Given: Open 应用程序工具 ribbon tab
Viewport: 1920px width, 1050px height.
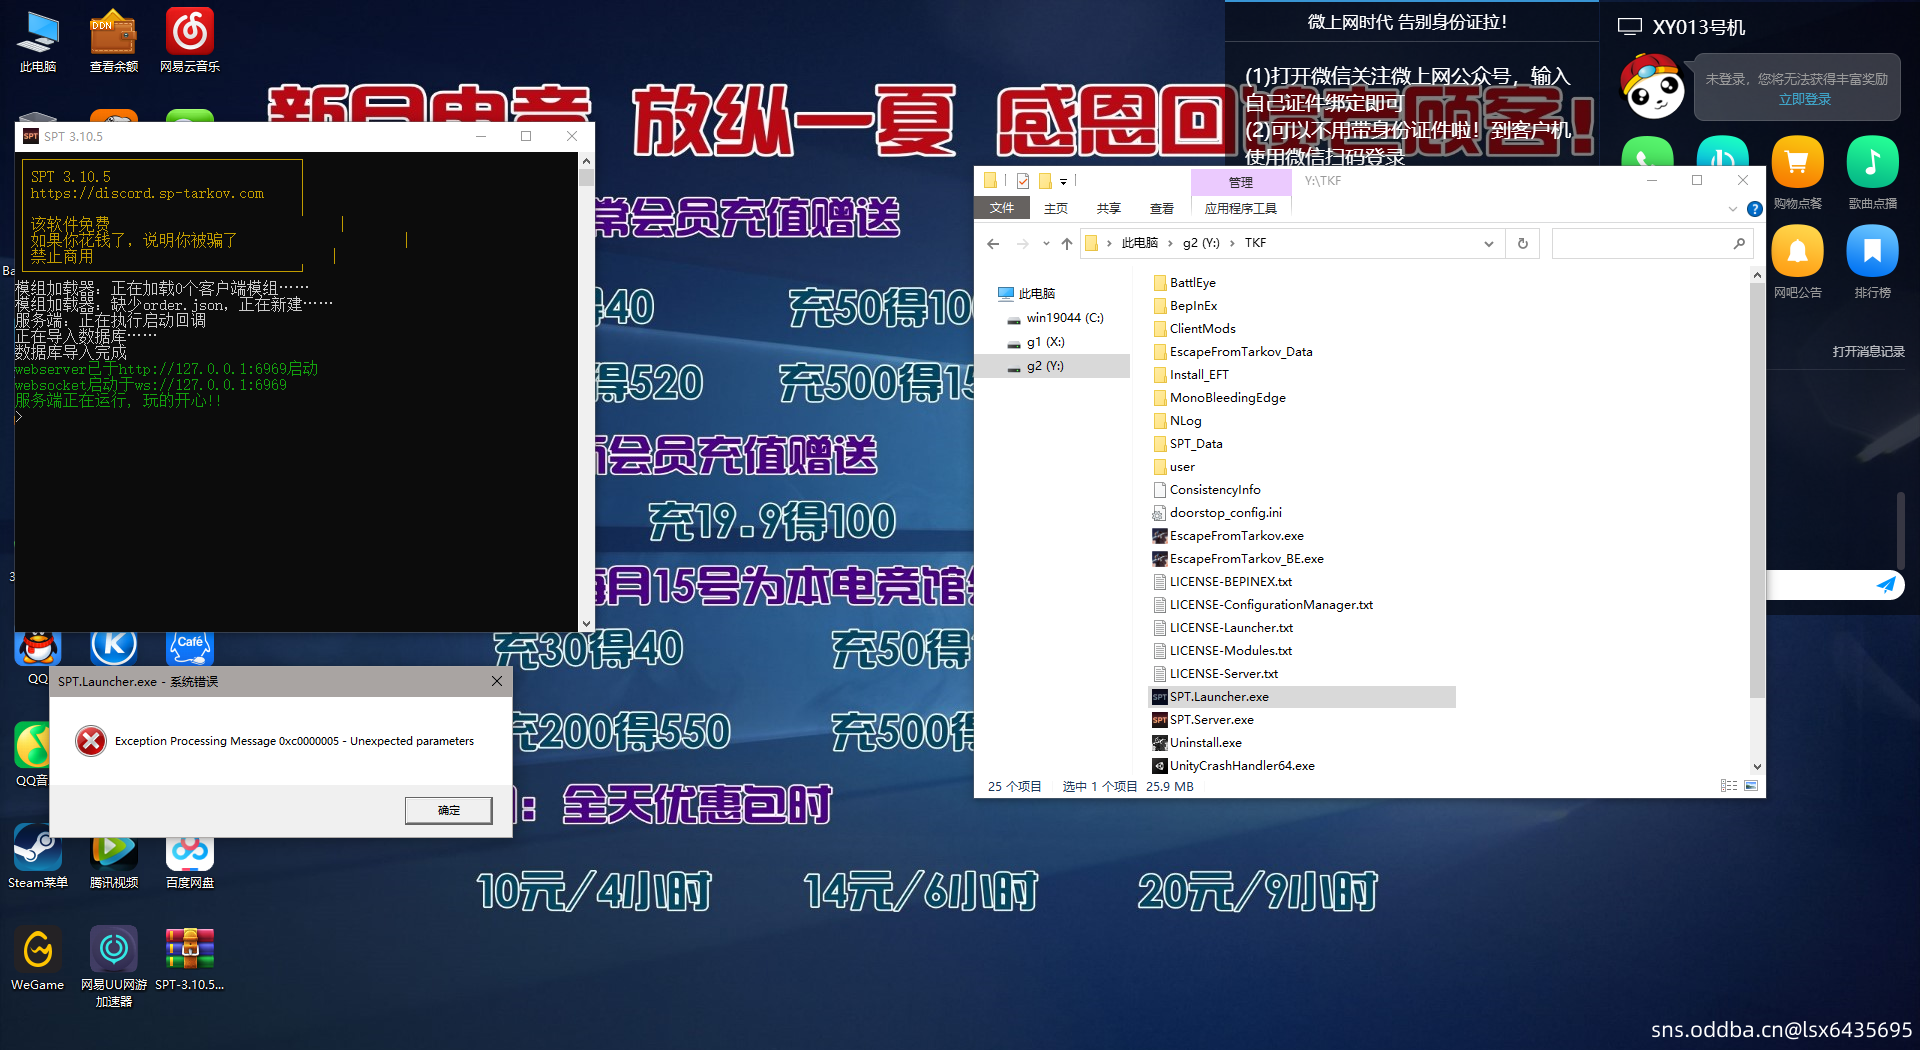Looking at the screenshot, I should tap(1240, 208).
